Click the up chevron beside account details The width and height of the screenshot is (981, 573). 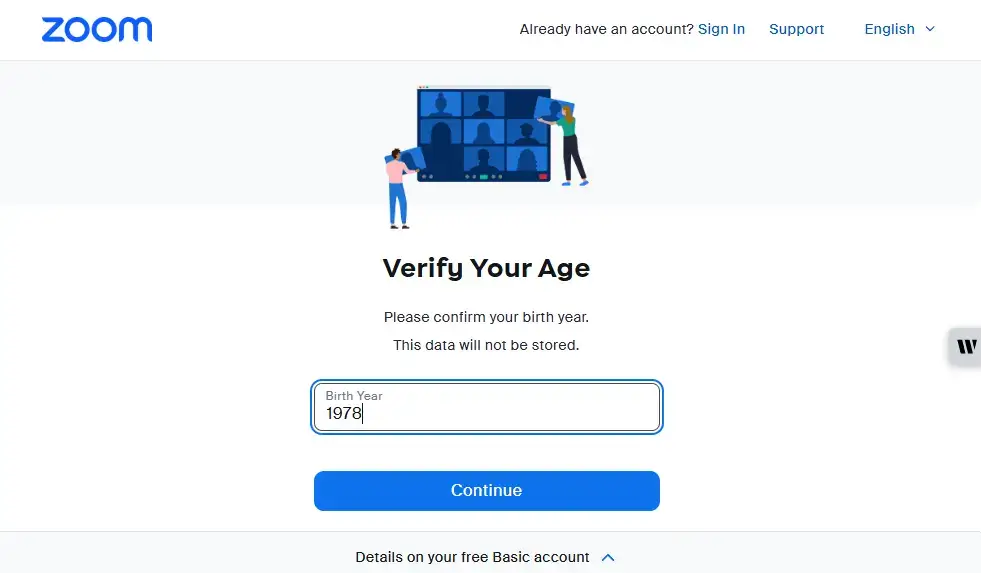click(608, 557)
